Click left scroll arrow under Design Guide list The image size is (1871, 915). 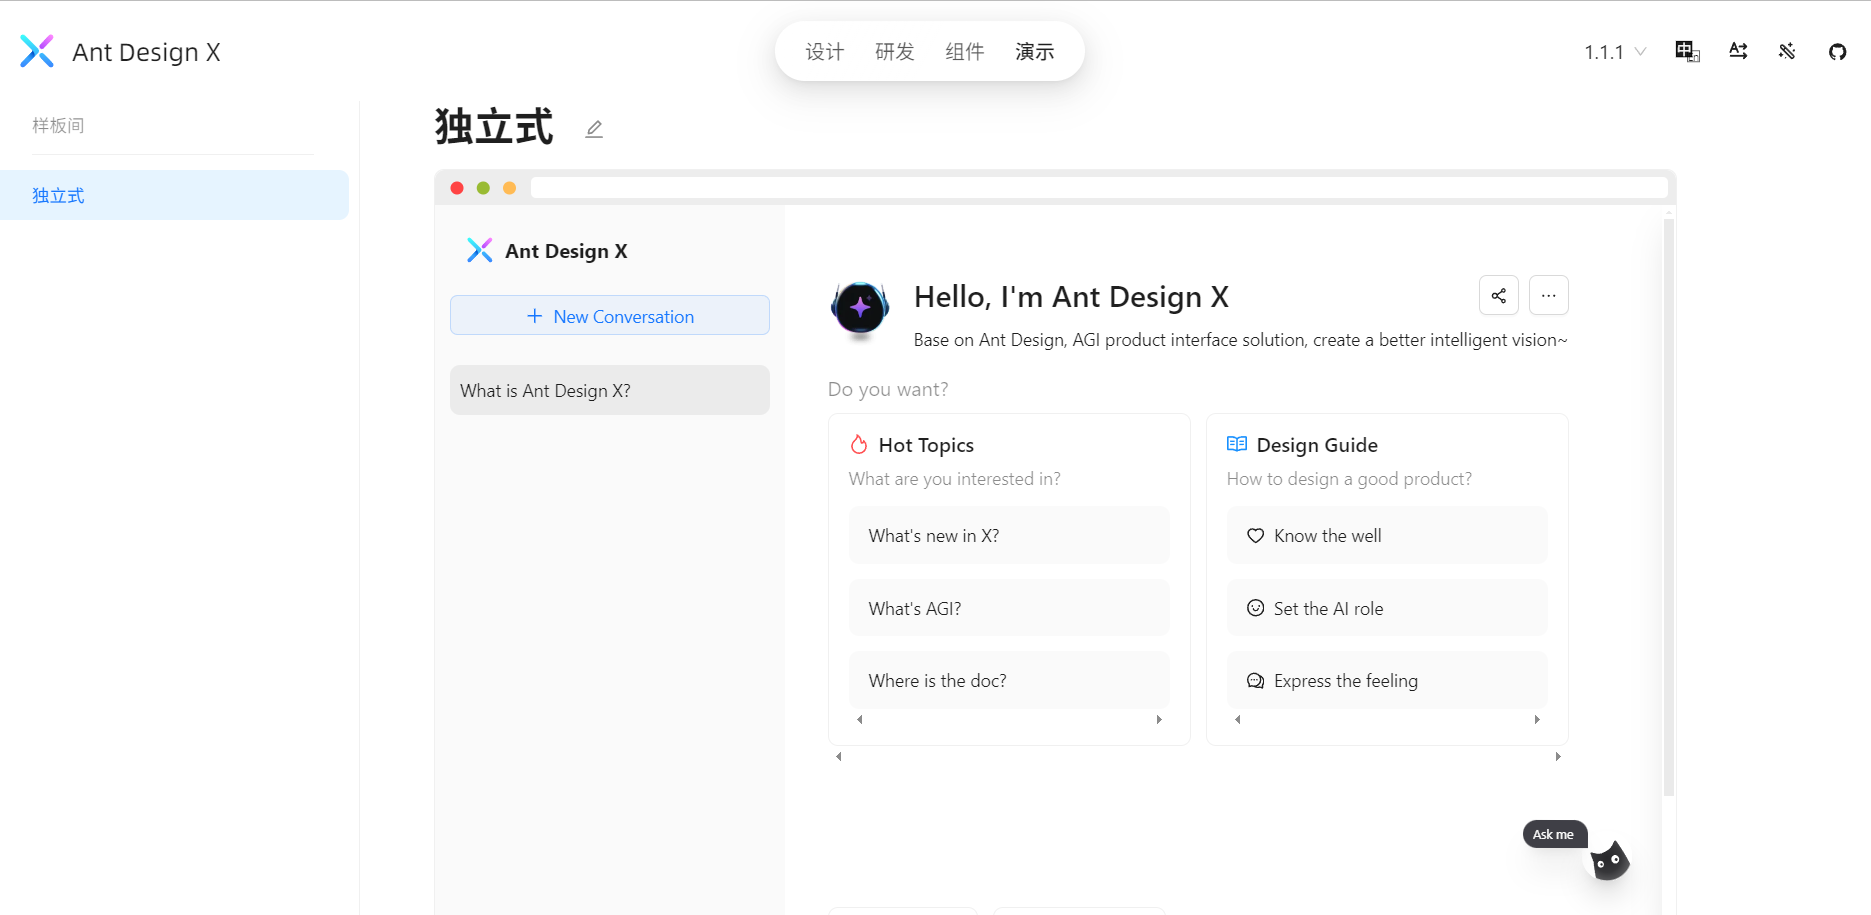click(1238, 719)
